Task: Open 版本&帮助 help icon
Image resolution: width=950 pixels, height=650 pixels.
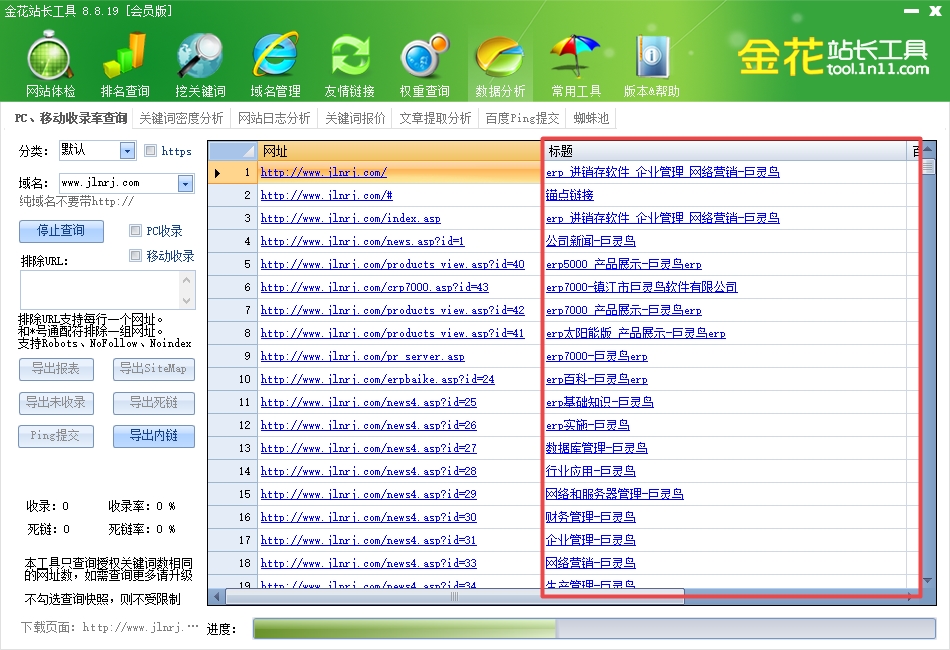Action: click(651, 63)
